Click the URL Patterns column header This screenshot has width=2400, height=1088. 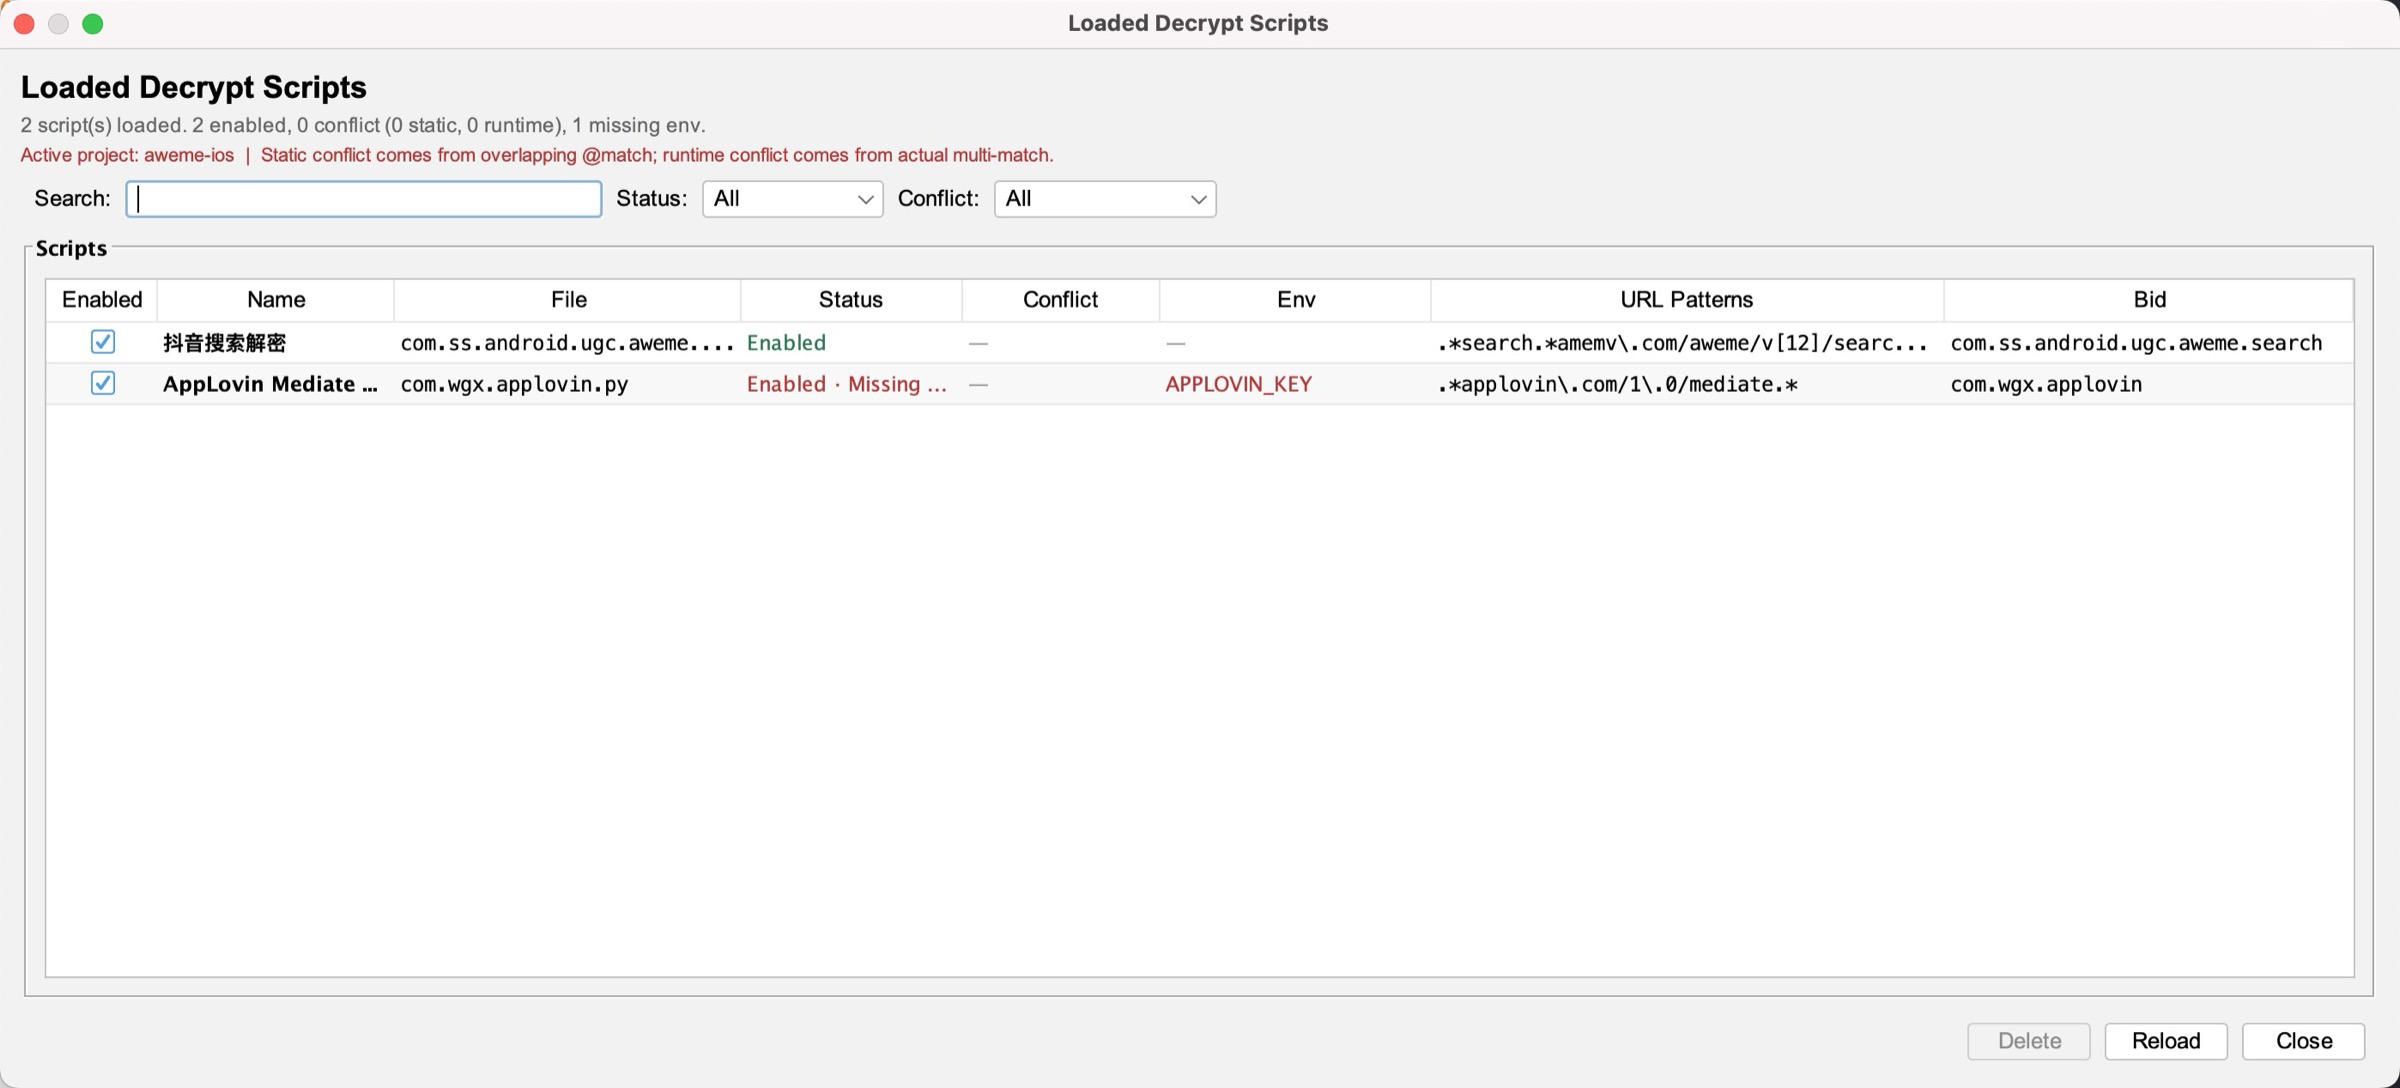click(x=1686, y=299)
